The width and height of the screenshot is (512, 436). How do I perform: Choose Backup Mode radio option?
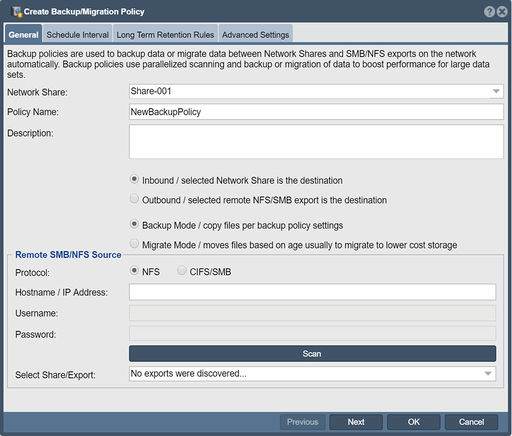[x=134, y=224]
